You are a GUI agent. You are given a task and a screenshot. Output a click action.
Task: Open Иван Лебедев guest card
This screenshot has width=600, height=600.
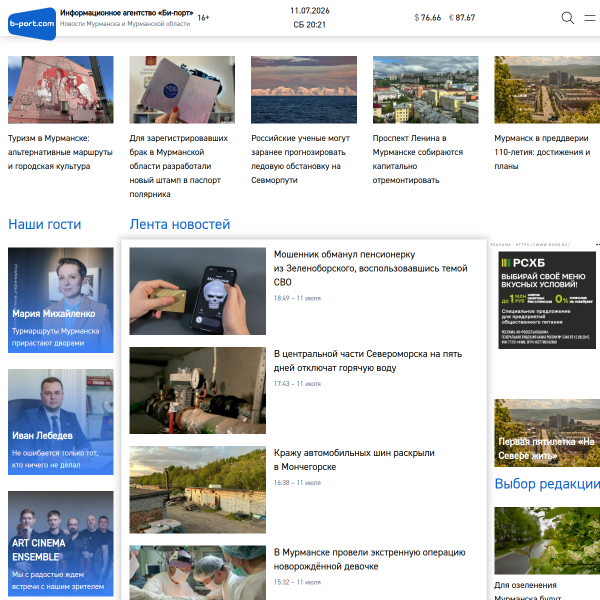tap(61, 422)
